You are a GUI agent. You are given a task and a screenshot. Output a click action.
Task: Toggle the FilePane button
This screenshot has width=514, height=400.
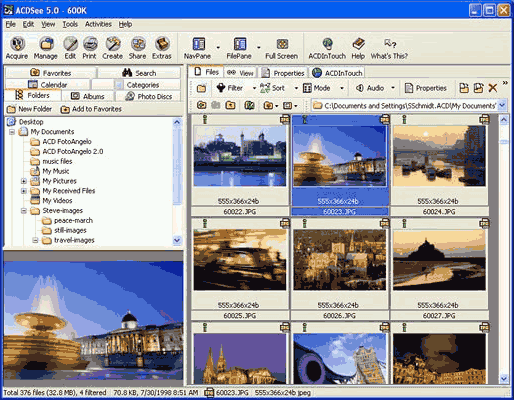point(239,49)
